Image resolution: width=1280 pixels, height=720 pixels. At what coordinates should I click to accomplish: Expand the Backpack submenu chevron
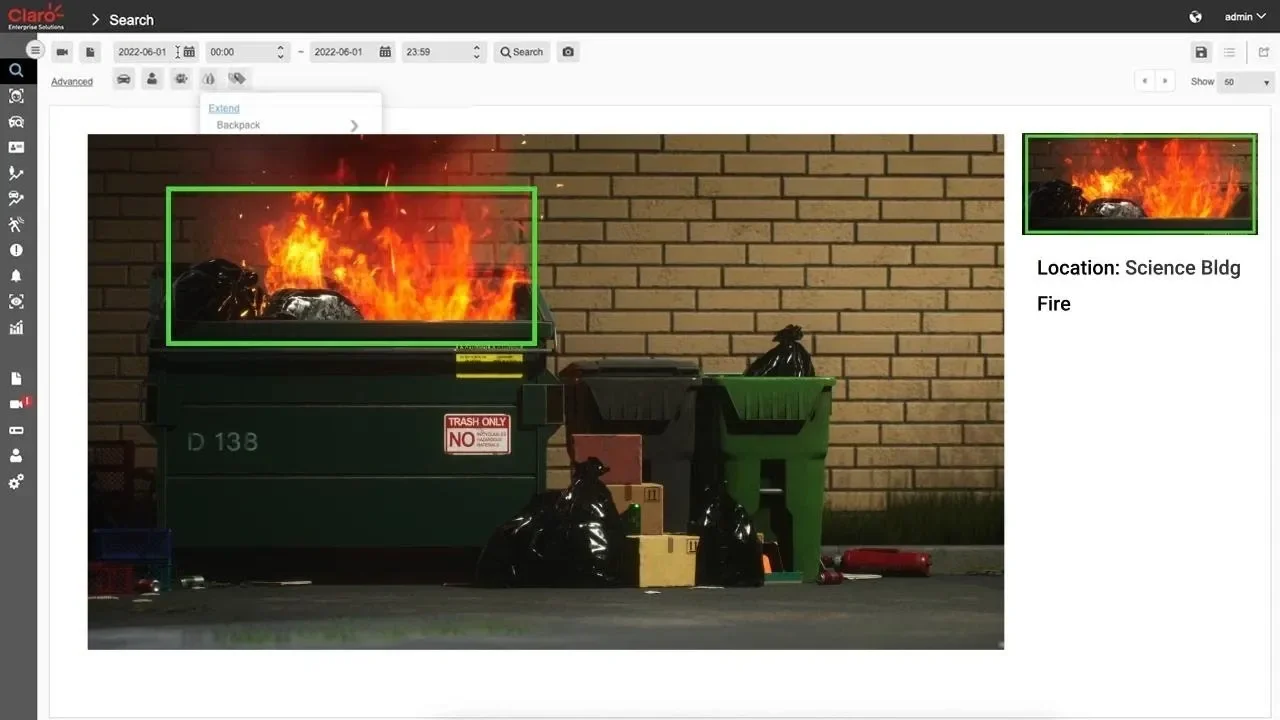coord(353,125)
